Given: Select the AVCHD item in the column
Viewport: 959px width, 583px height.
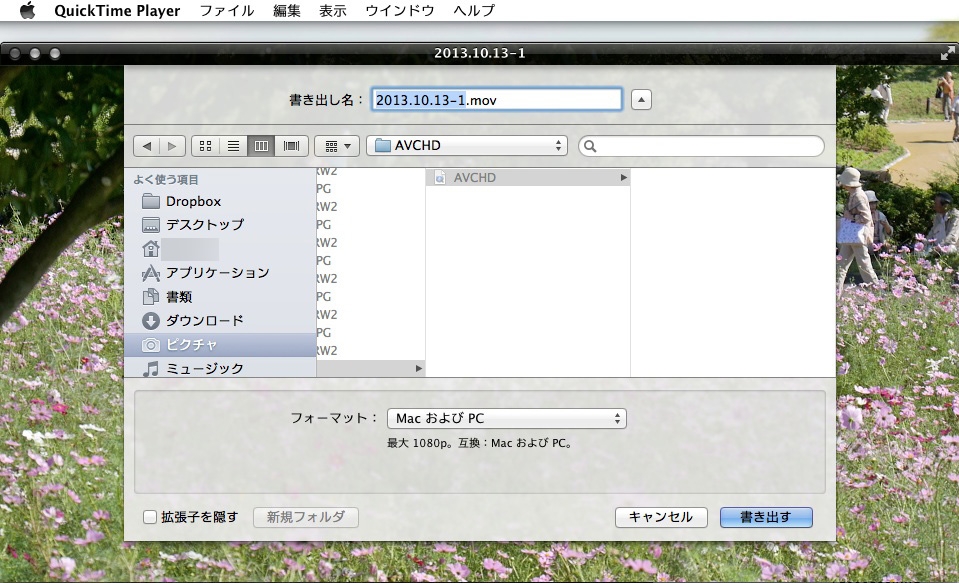Looking at the screenshot, I should 528,177.
